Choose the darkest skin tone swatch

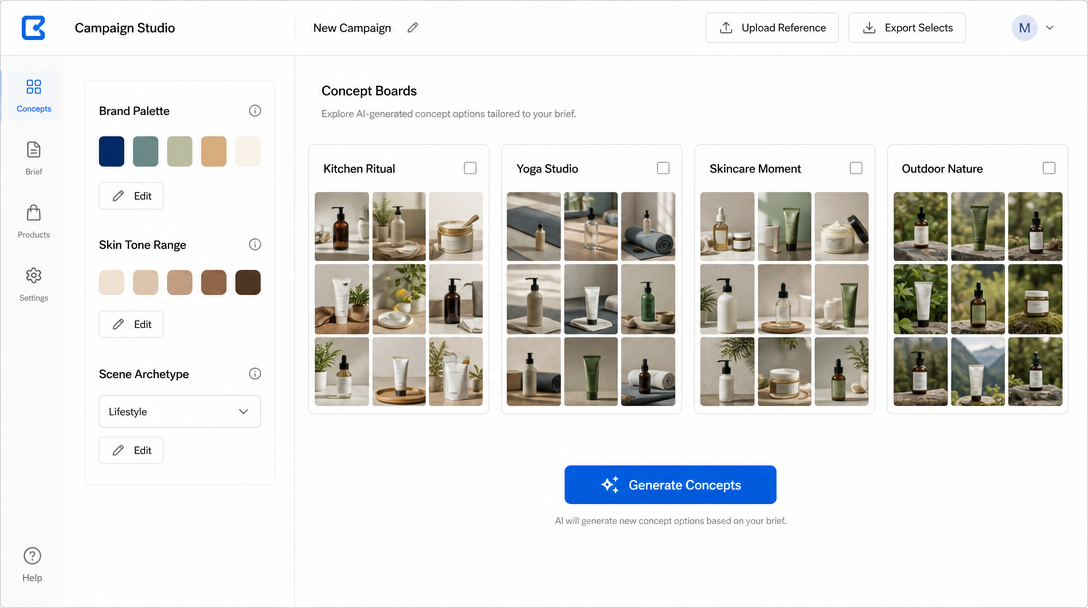[x=248, y=282]
